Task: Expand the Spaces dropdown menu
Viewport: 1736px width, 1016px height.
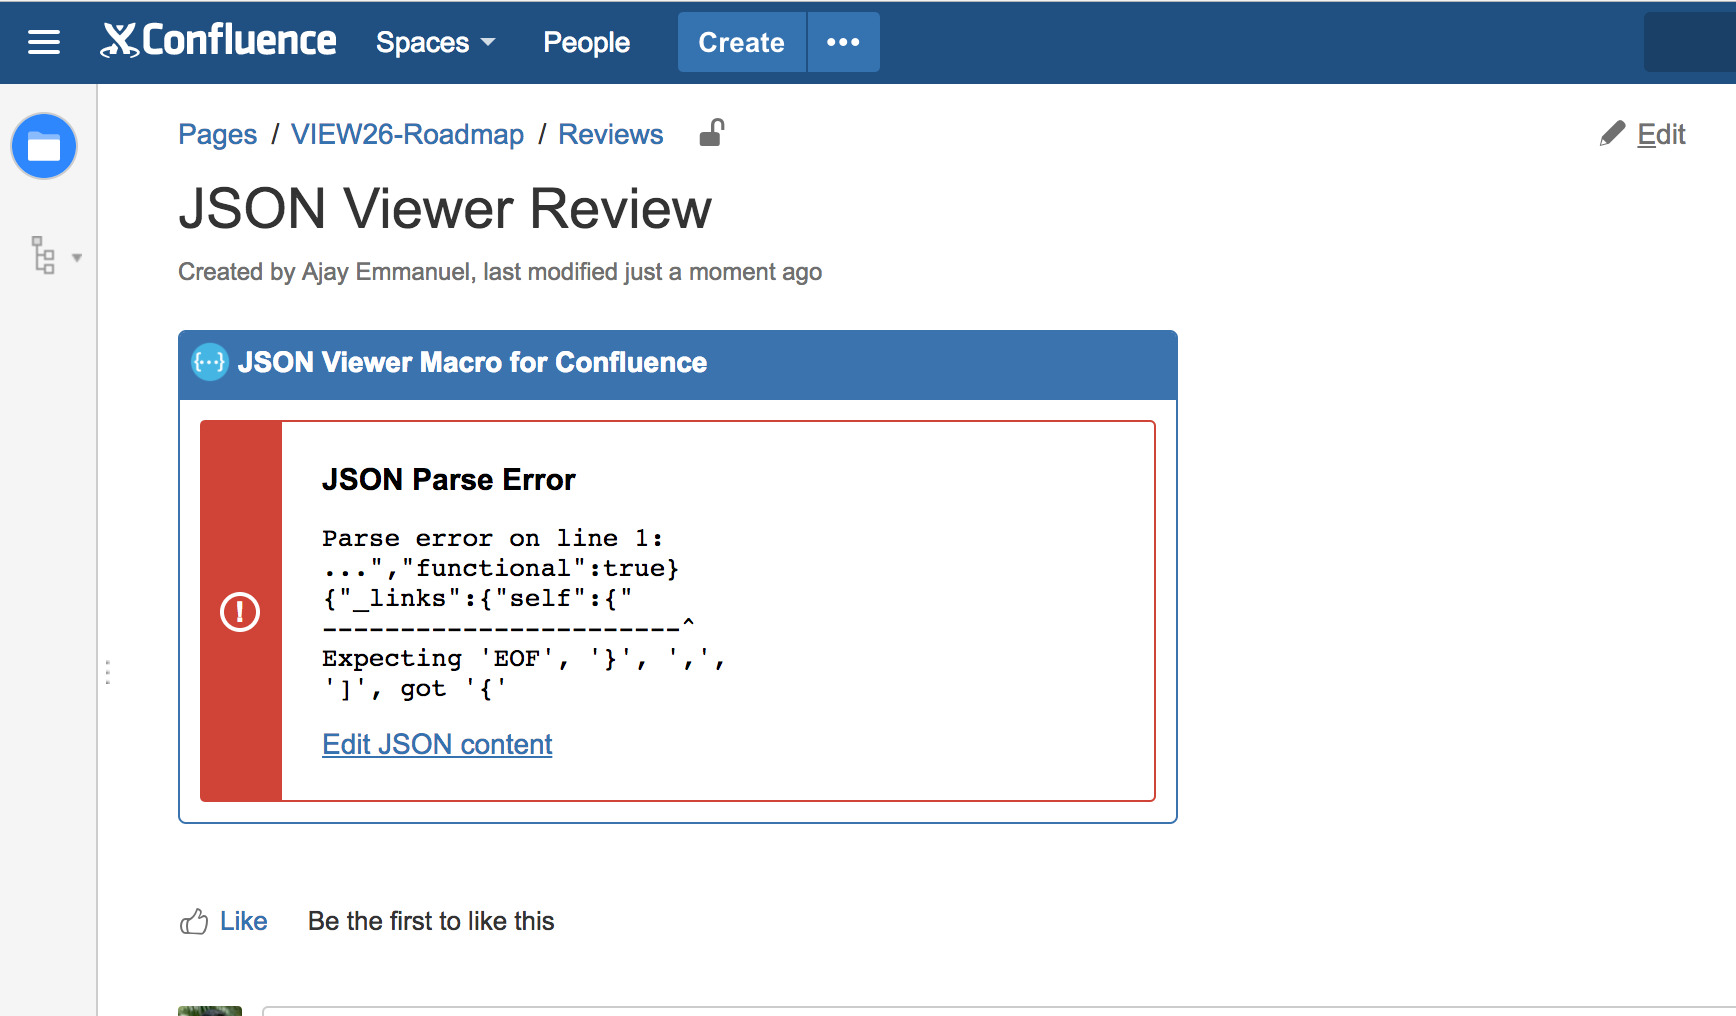Action: (x=435, y=43)
